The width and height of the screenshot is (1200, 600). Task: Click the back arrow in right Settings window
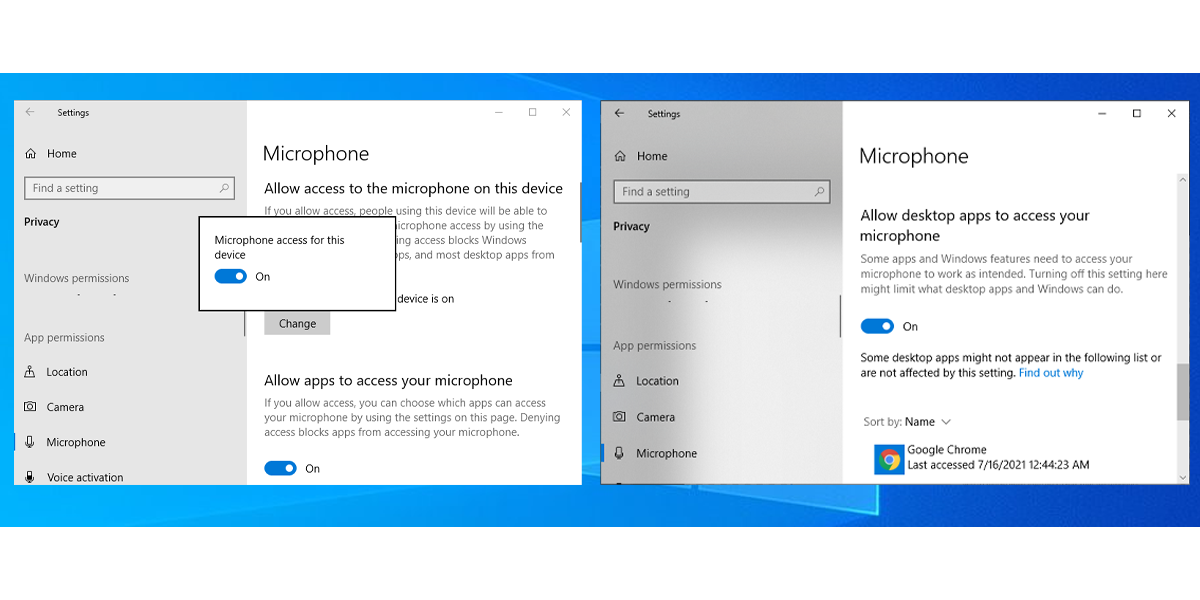click(x=619, y=114)
